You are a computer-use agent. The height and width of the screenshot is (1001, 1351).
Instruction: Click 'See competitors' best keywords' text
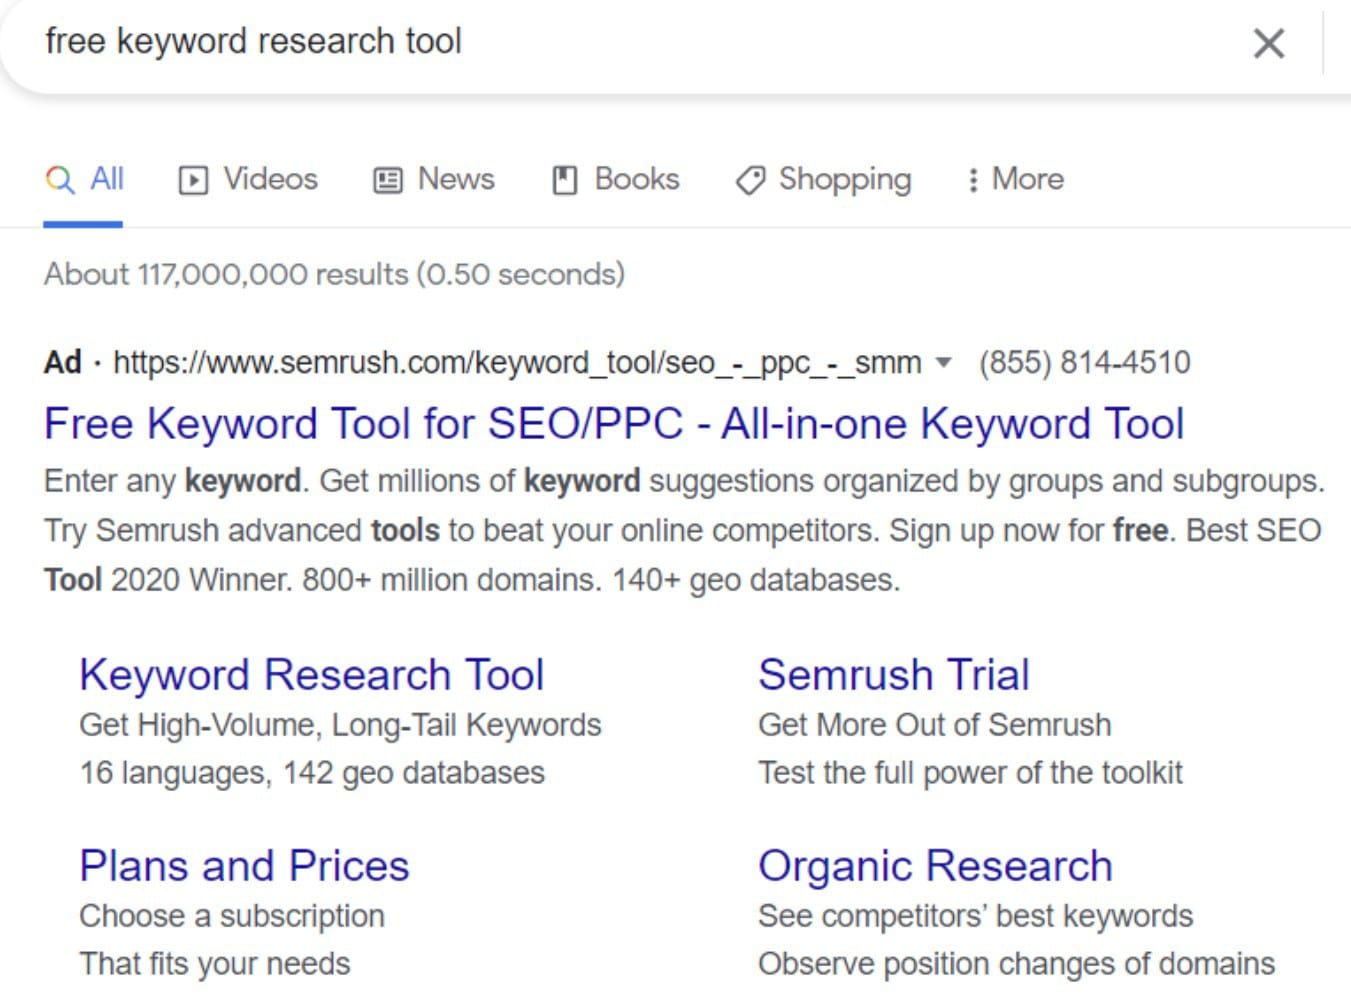coord(976,916)
